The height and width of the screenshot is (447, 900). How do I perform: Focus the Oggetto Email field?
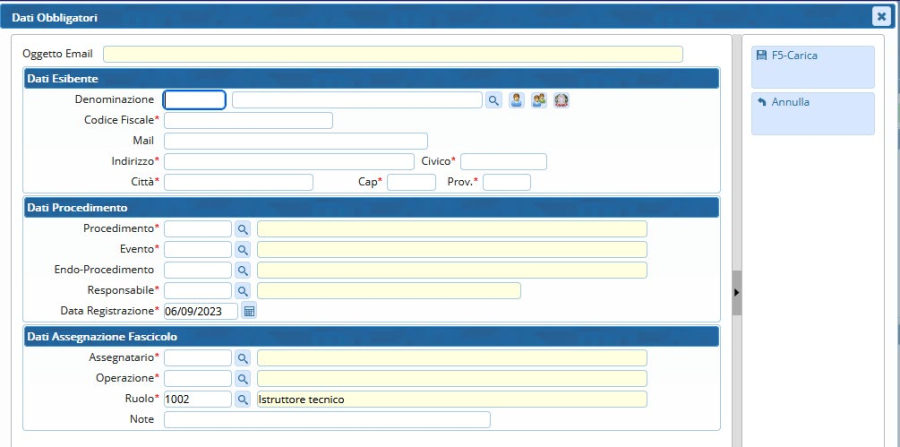[392, 54]
